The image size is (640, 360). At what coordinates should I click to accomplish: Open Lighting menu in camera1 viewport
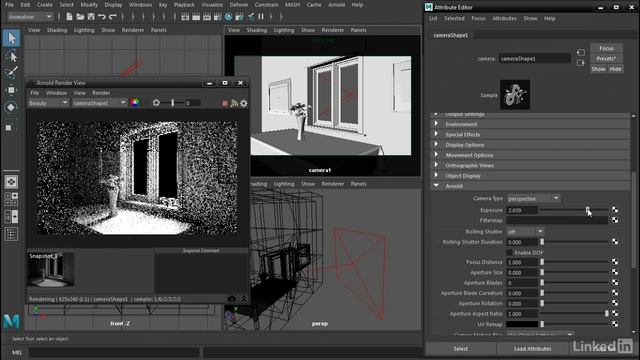[x=284, y=30]
